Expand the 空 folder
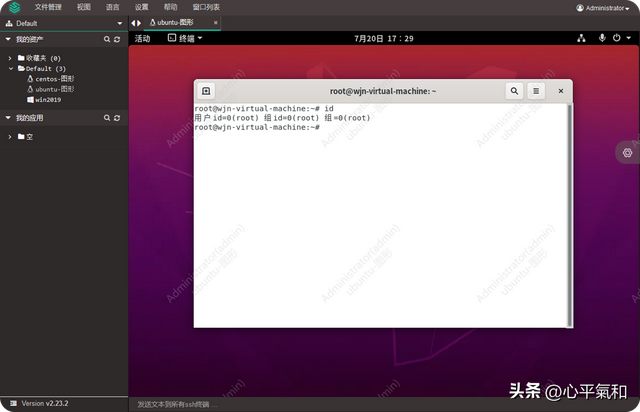Screen dimensions: 640x412 10,137
